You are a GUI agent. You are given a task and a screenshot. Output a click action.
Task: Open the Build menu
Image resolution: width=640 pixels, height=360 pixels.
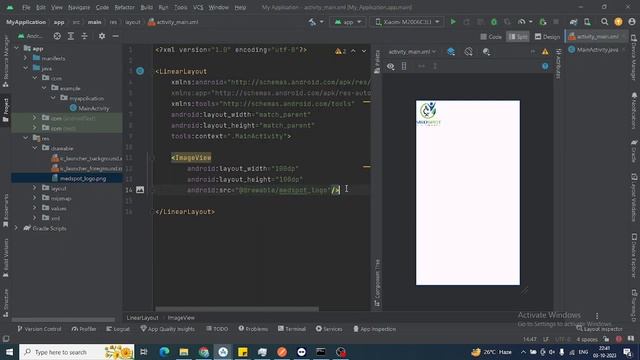click(x=147, y=7)
